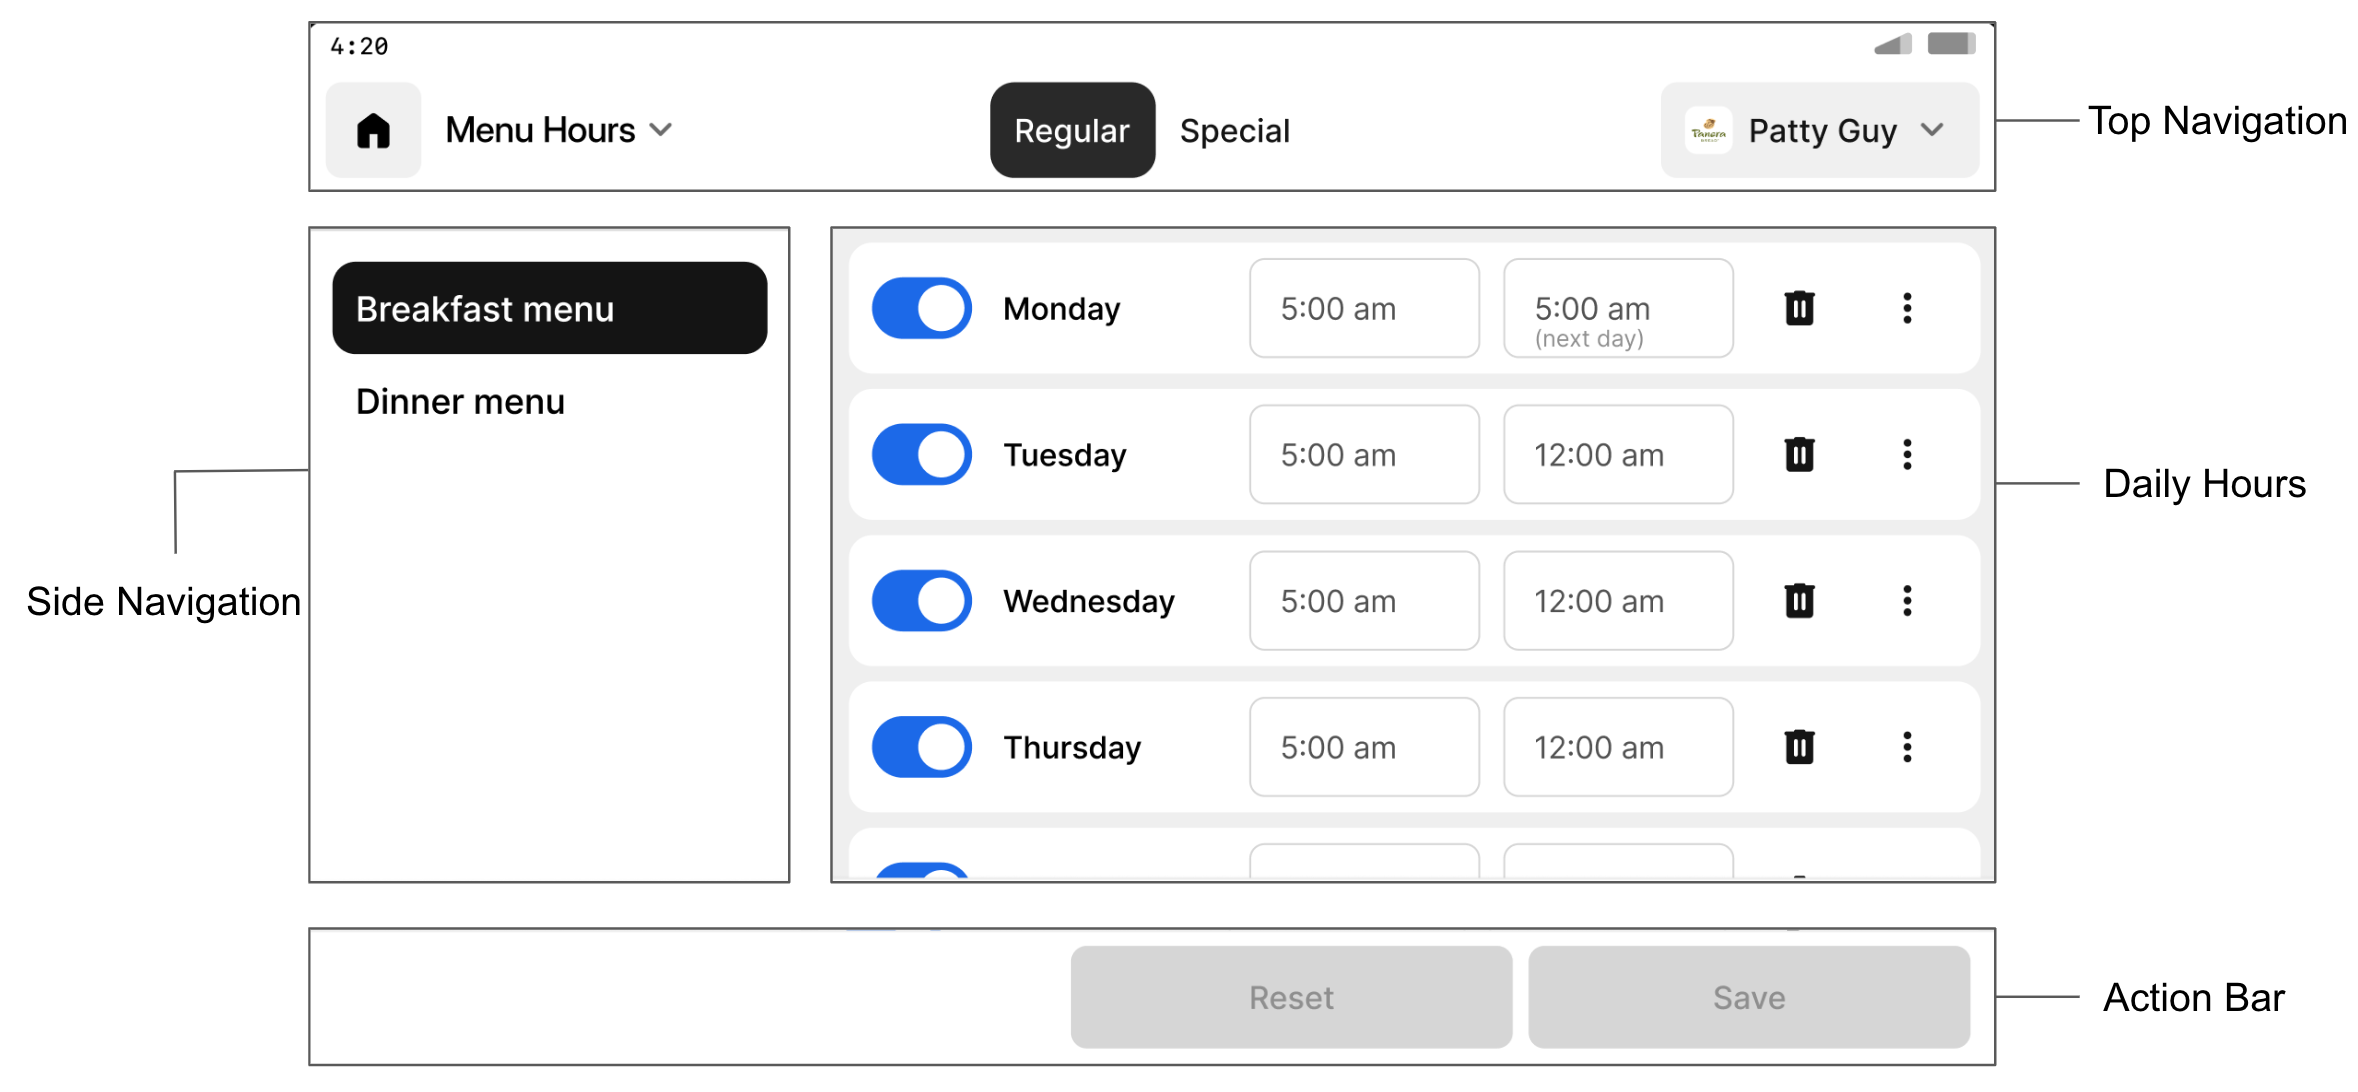Click Monday's closing time next day field
2358x1092 pixels.
tap(1618, 308)
